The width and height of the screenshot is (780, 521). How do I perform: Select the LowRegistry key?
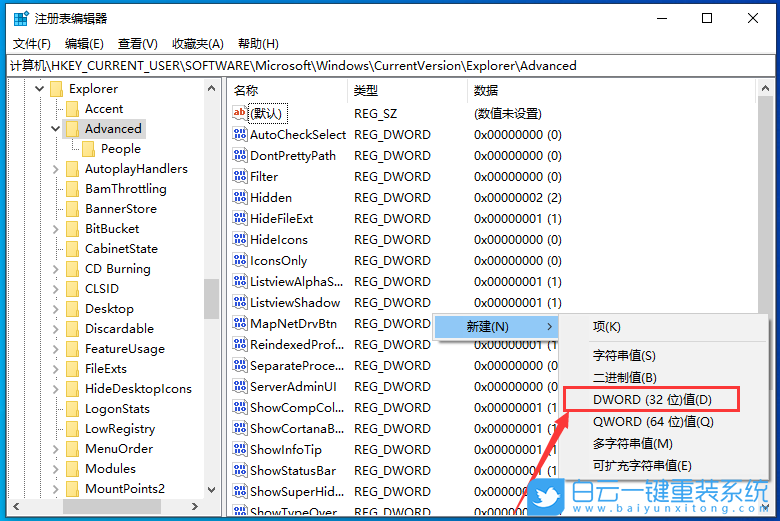(x=120, y=429)
